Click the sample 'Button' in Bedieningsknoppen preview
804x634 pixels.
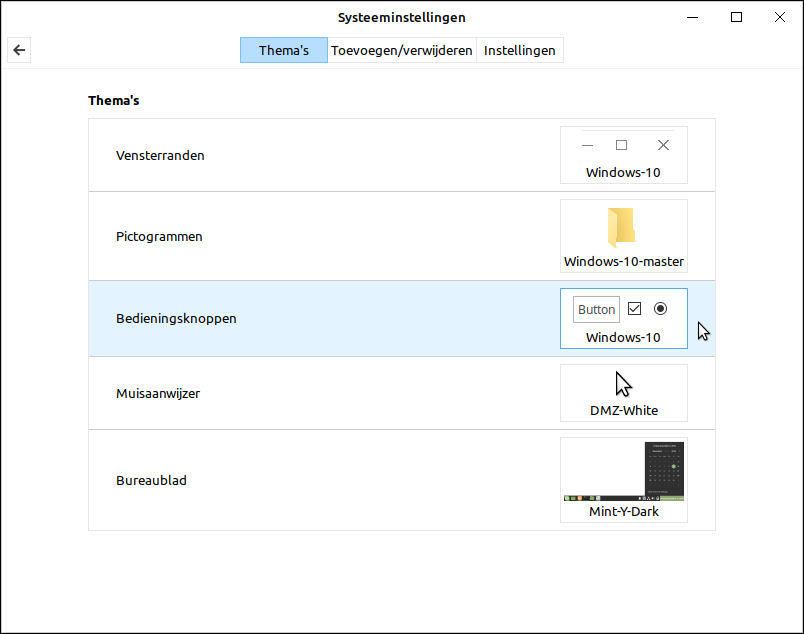(x=596, y=309)
